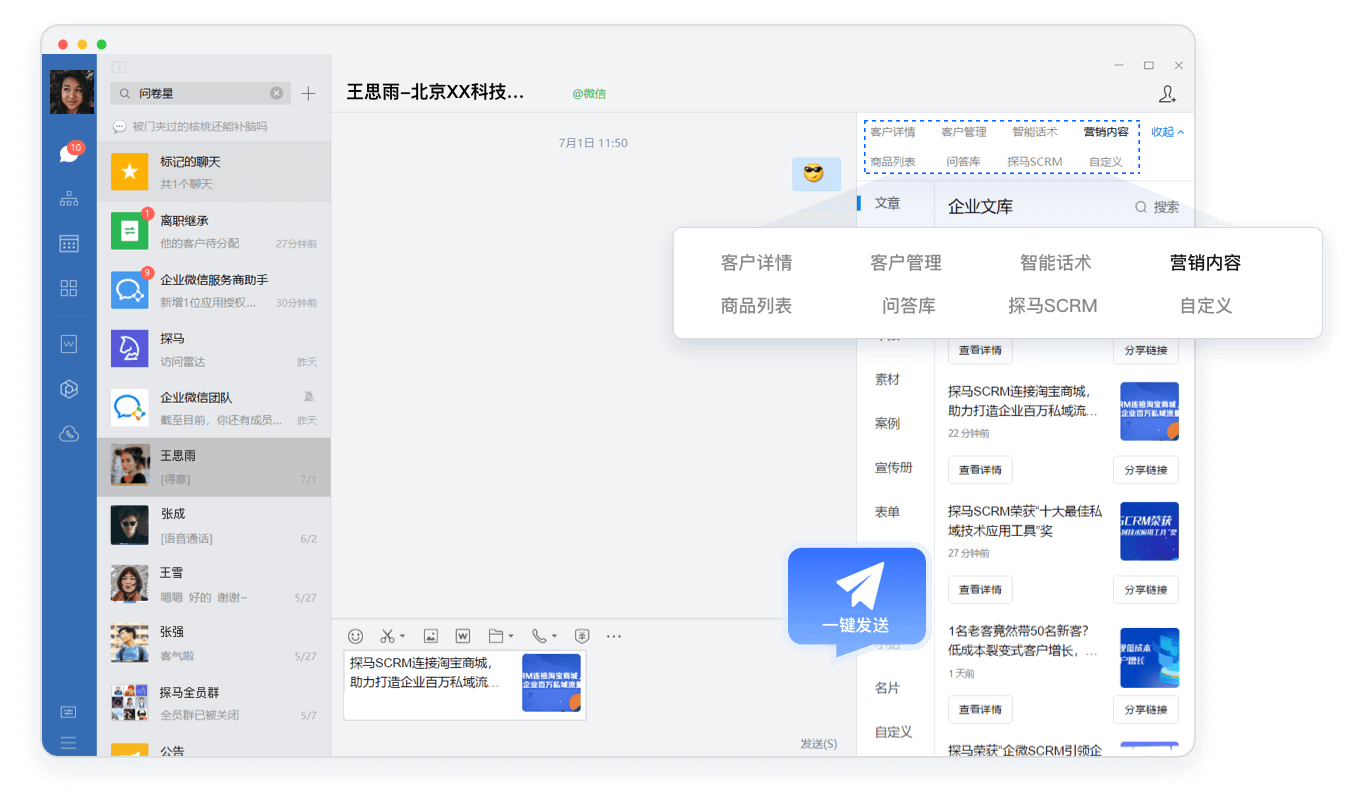Select the 素材 category tab
Viewport: 1372px width, 808px height.
click(887, 379)
